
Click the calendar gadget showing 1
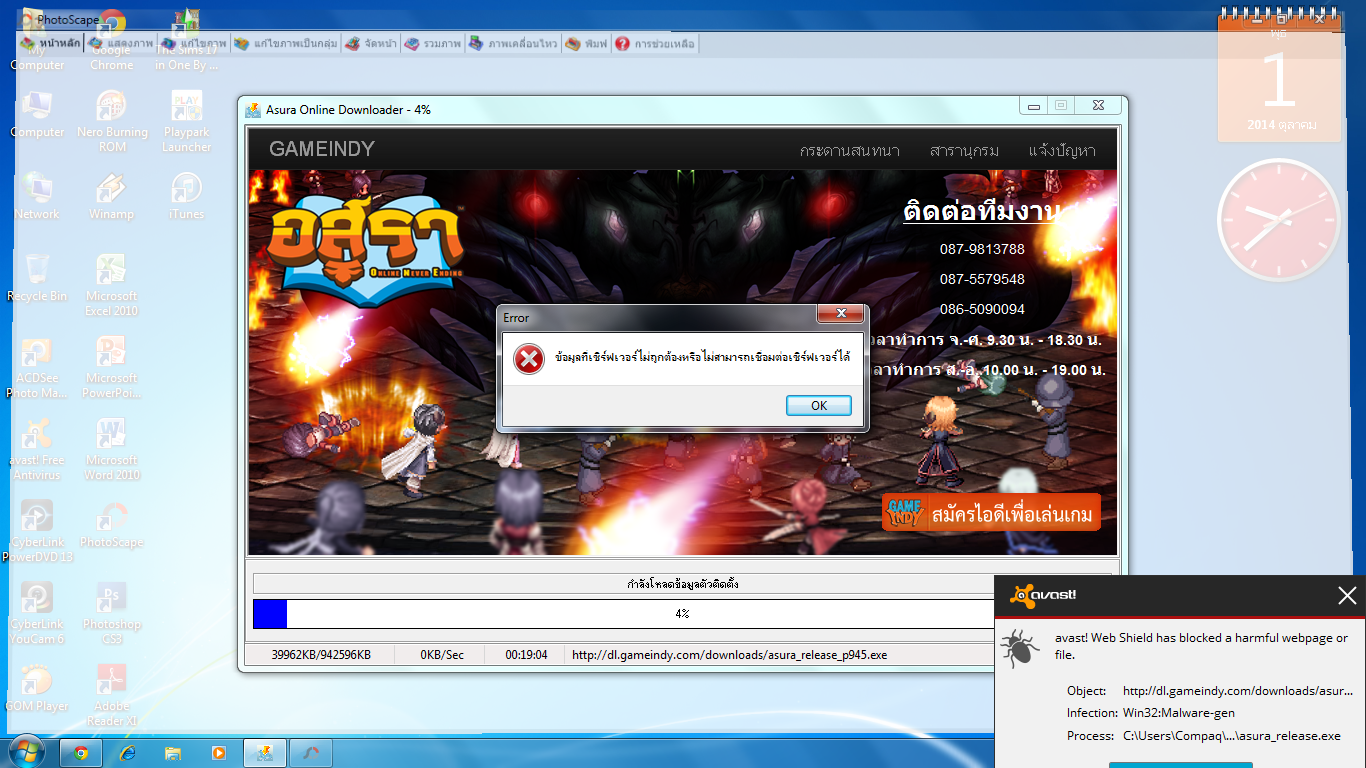pos(1280,78)
